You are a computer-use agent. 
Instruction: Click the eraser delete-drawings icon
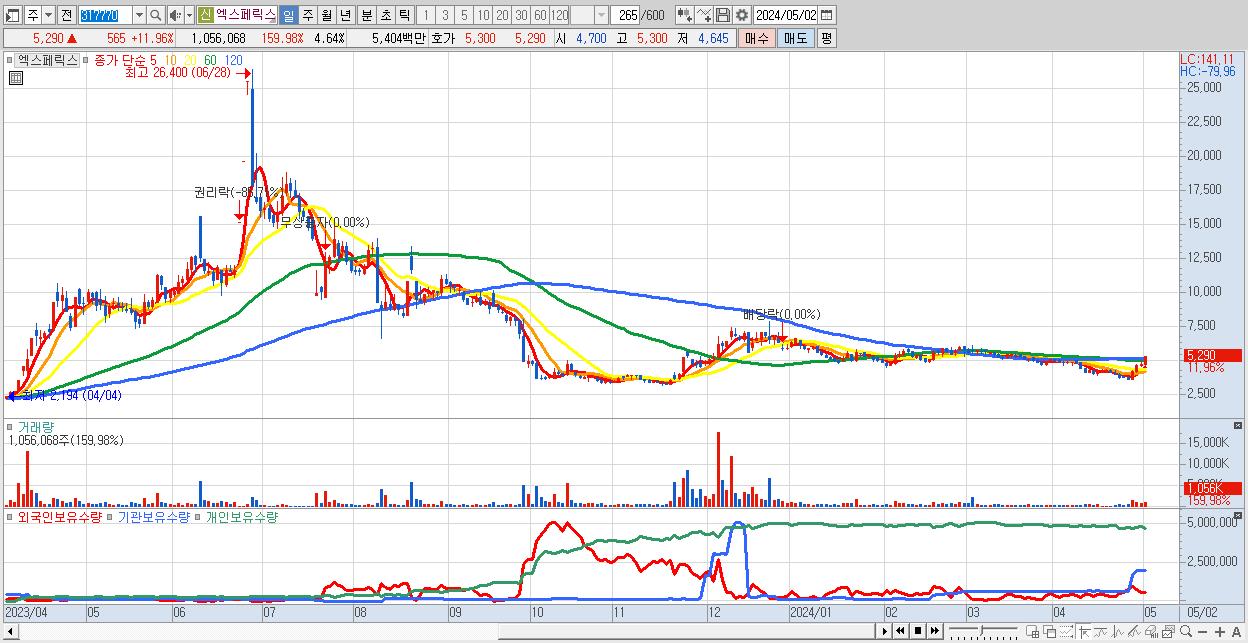point(1151,632)
